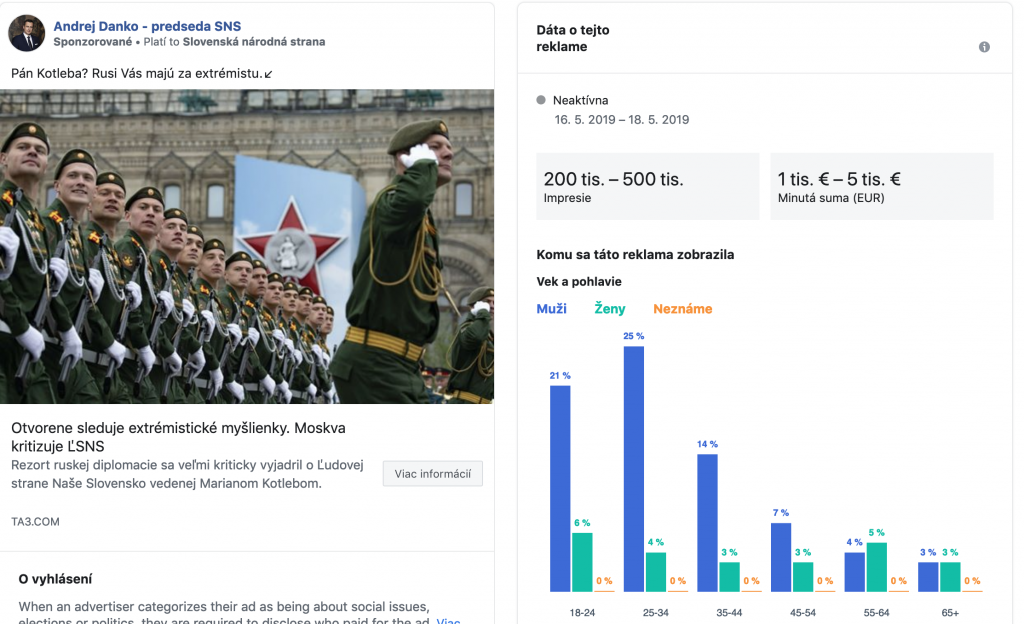Click Slovenská národná strana payer name
Image resolution: width=1024 pixels, height=624 pixels.
pyautogui.click(x=254, y=42)
